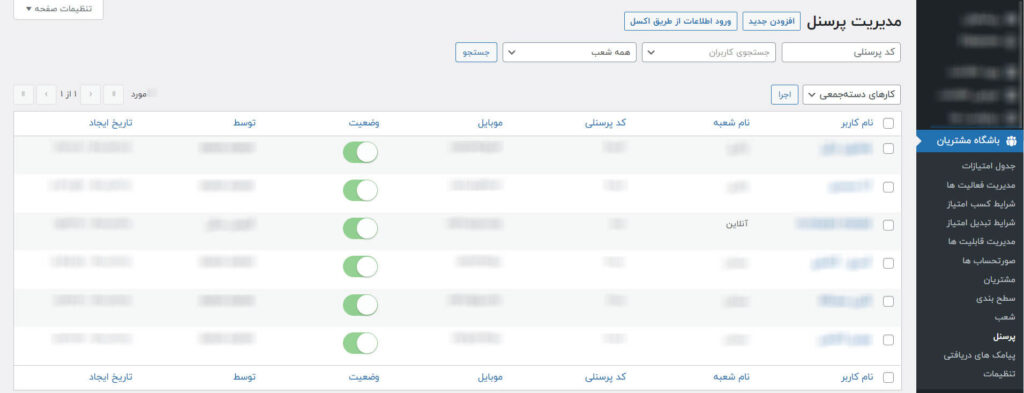Check the checkbox of the first personnel row
The height and width of the screenshot is (393, 1024).
[888, 149]
